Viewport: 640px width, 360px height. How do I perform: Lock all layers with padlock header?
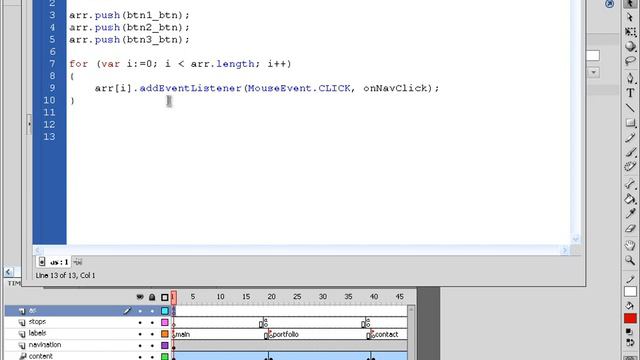point(152,297)
